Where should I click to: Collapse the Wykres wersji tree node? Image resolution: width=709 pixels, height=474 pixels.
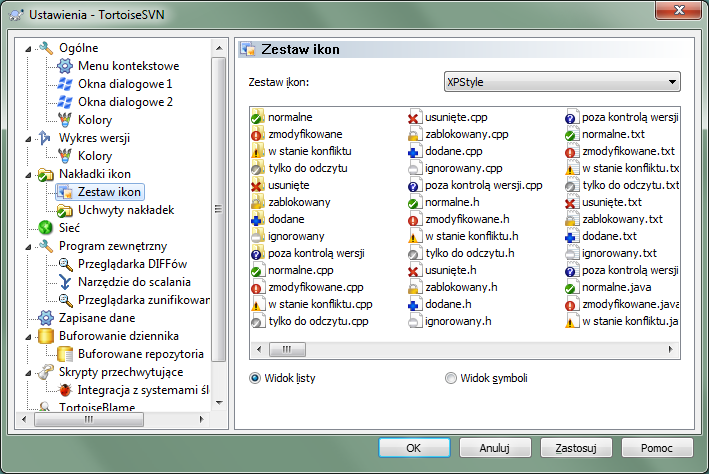tap(28, 138)
